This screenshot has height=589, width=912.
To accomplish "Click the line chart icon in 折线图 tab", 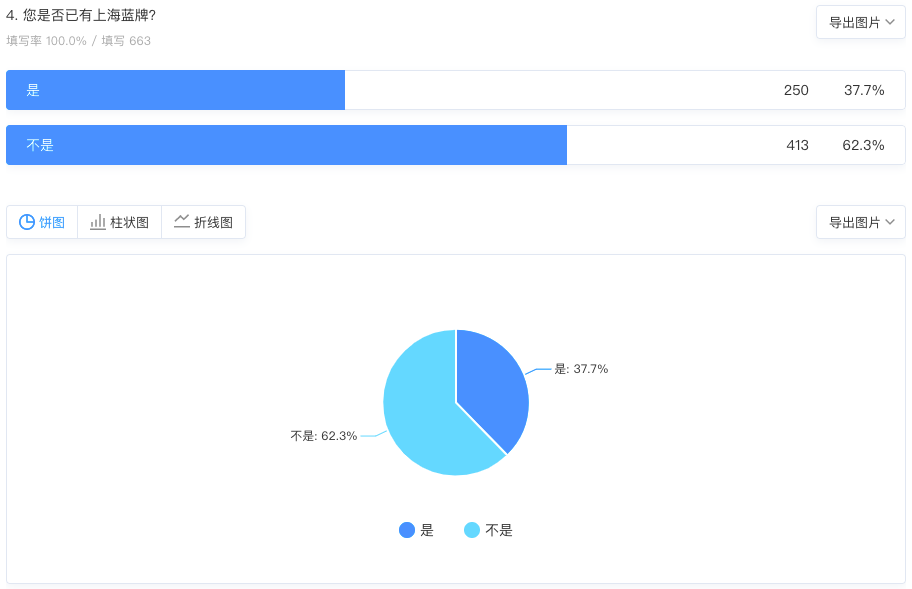I will pos(181,221).
